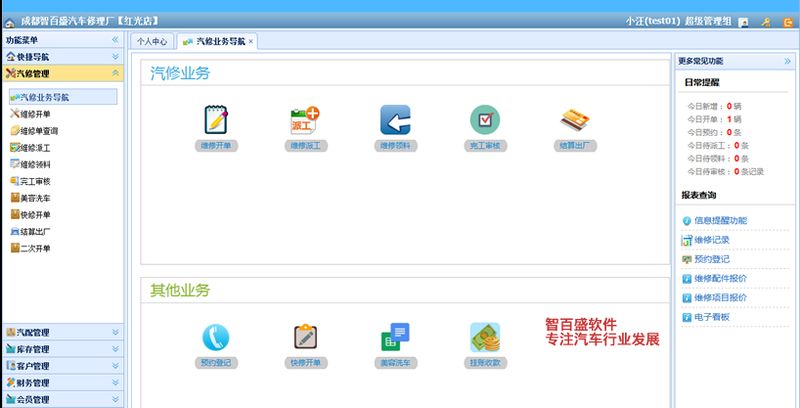
Task: Select the 完工审核 checkmark icon
Action: click(485, 120)
